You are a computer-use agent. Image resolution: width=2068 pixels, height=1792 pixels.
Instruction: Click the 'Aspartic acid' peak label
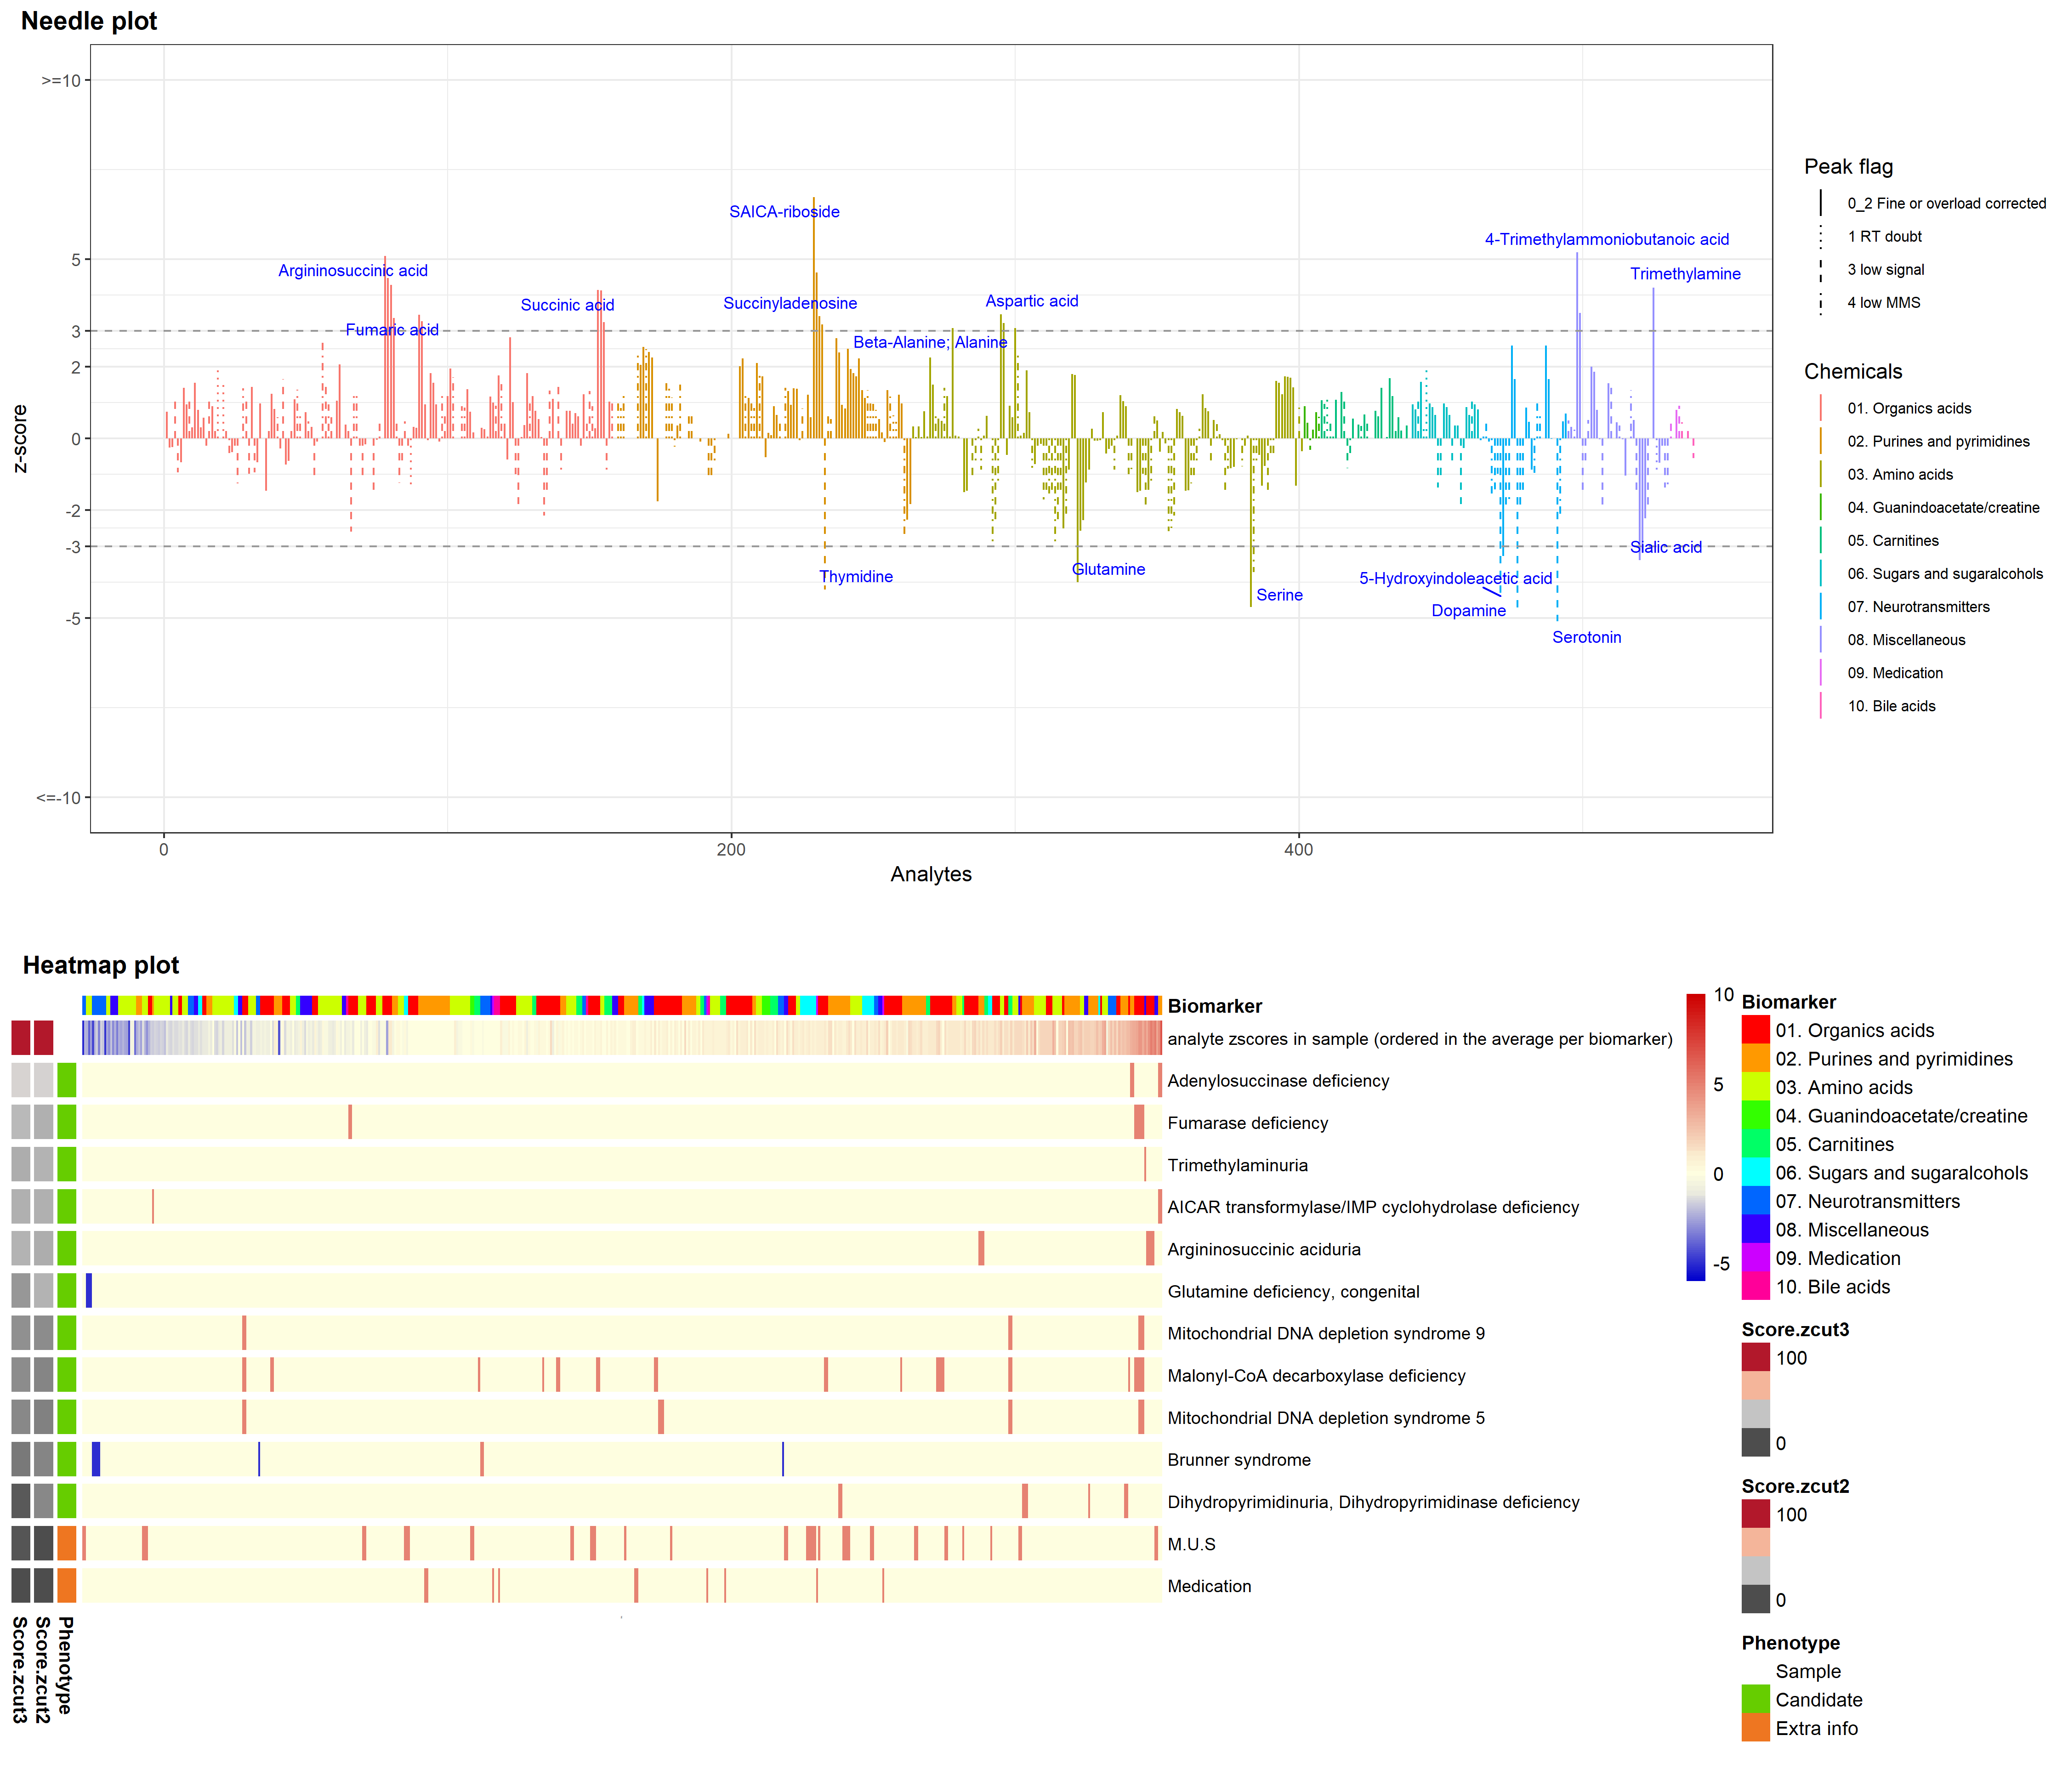click(x=1032, y=301)
